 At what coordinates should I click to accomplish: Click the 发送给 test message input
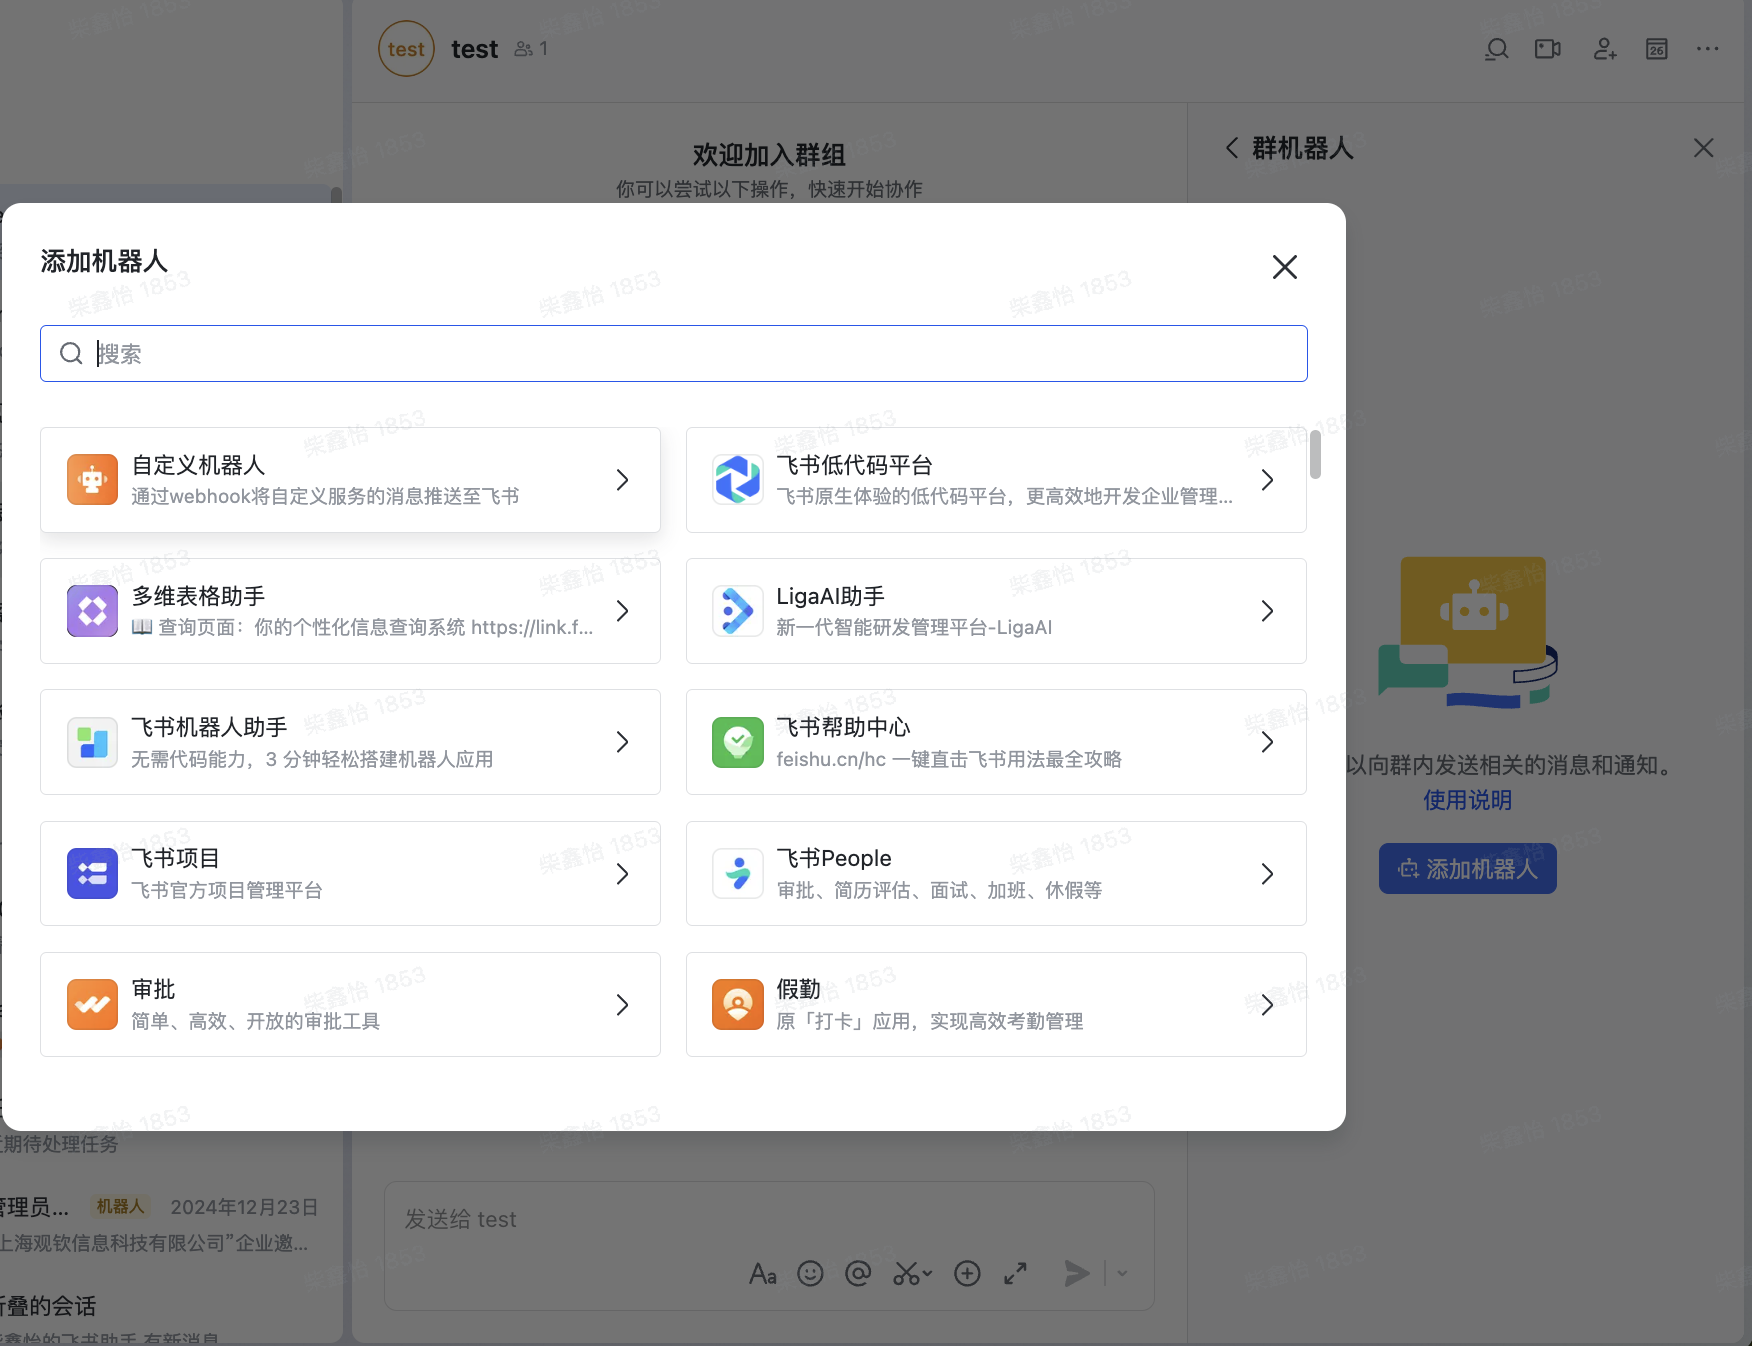point(769,1220)
